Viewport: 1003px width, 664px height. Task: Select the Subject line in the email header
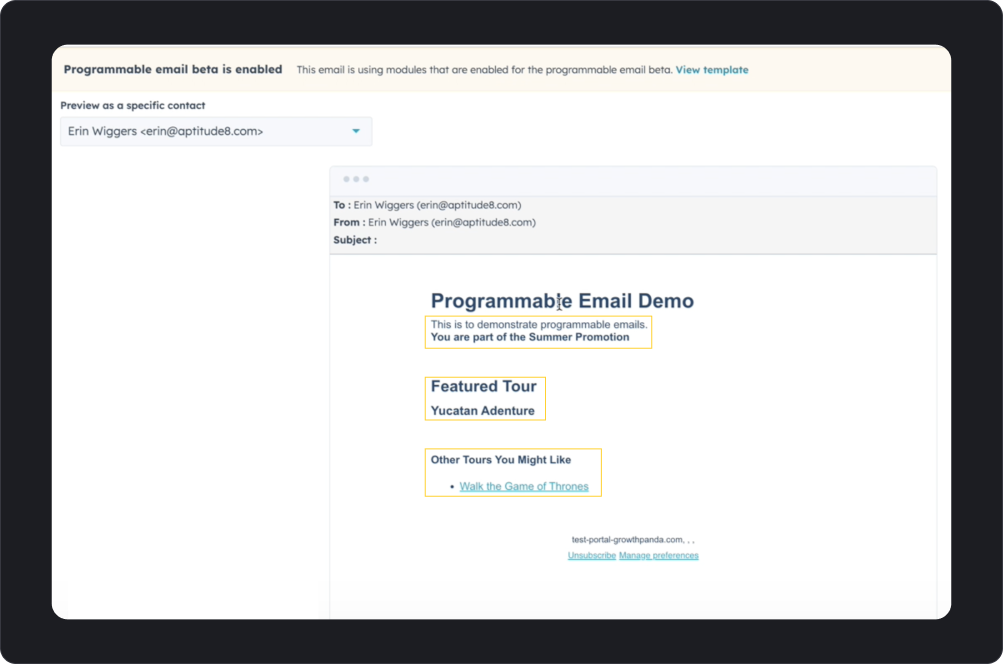pyautogui.click(x=353, y=240)
